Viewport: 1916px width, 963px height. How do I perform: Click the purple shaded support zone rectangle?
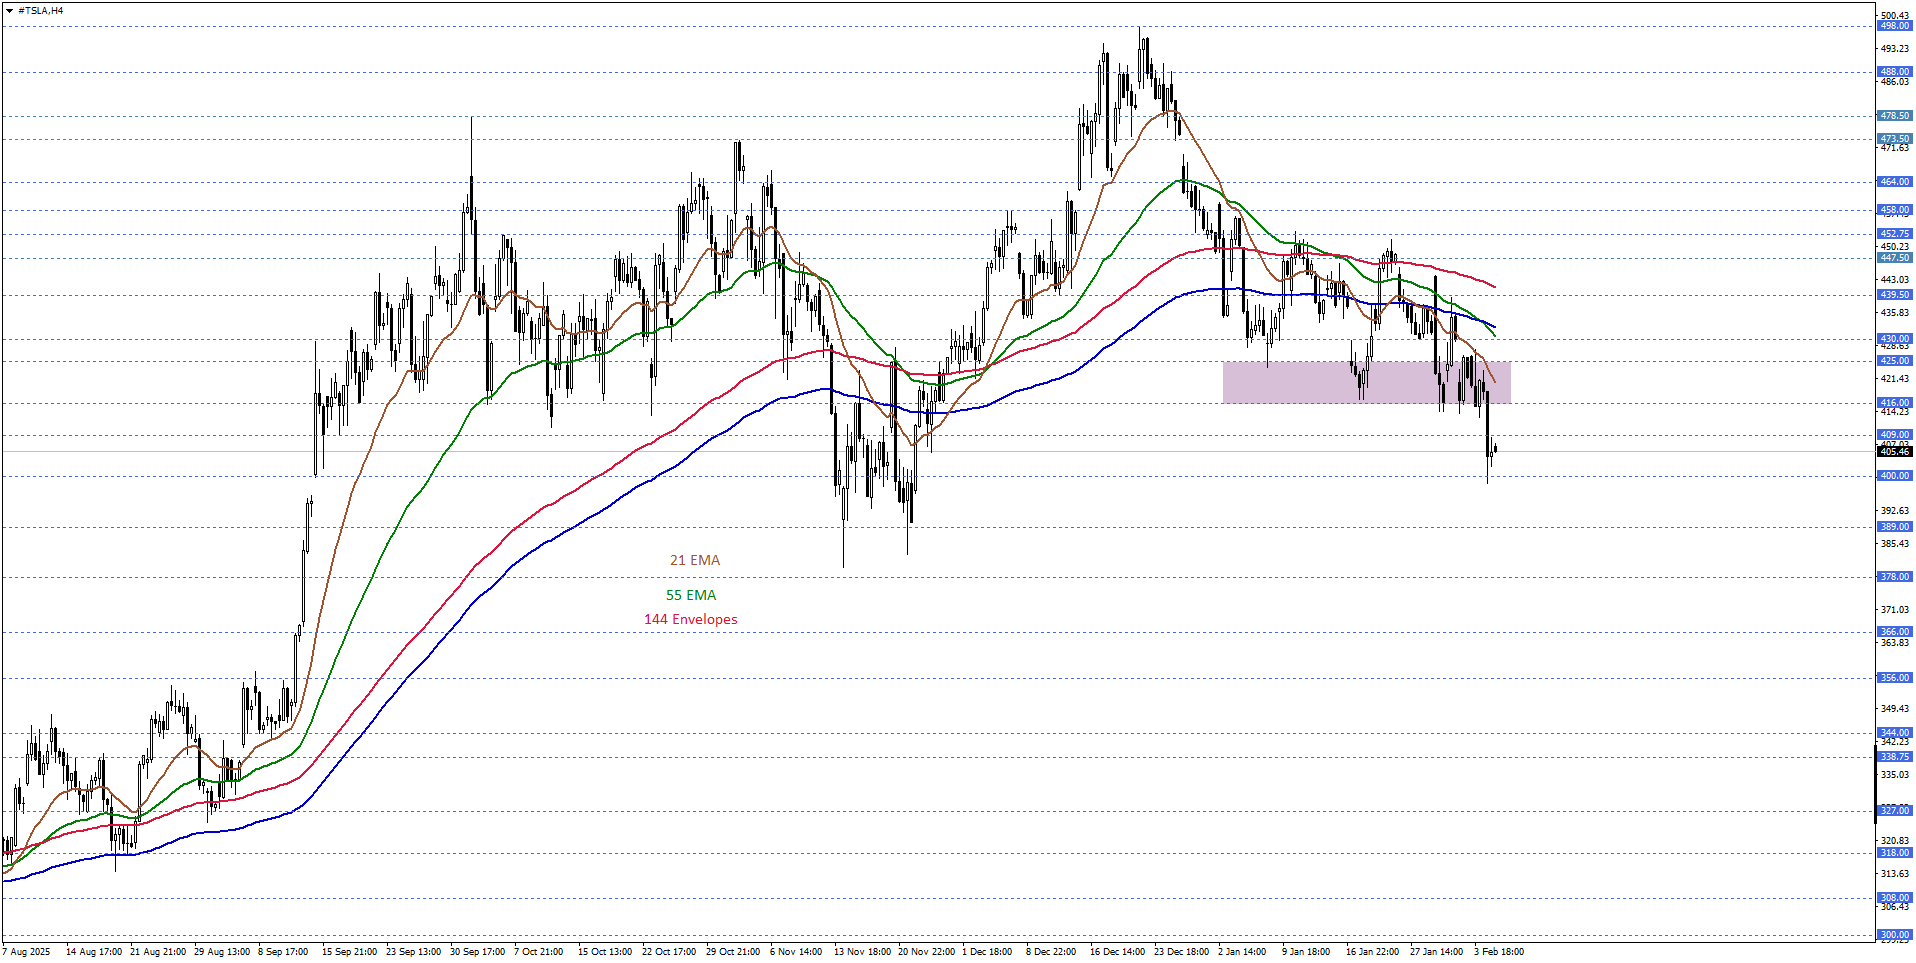coord(1366,382)
